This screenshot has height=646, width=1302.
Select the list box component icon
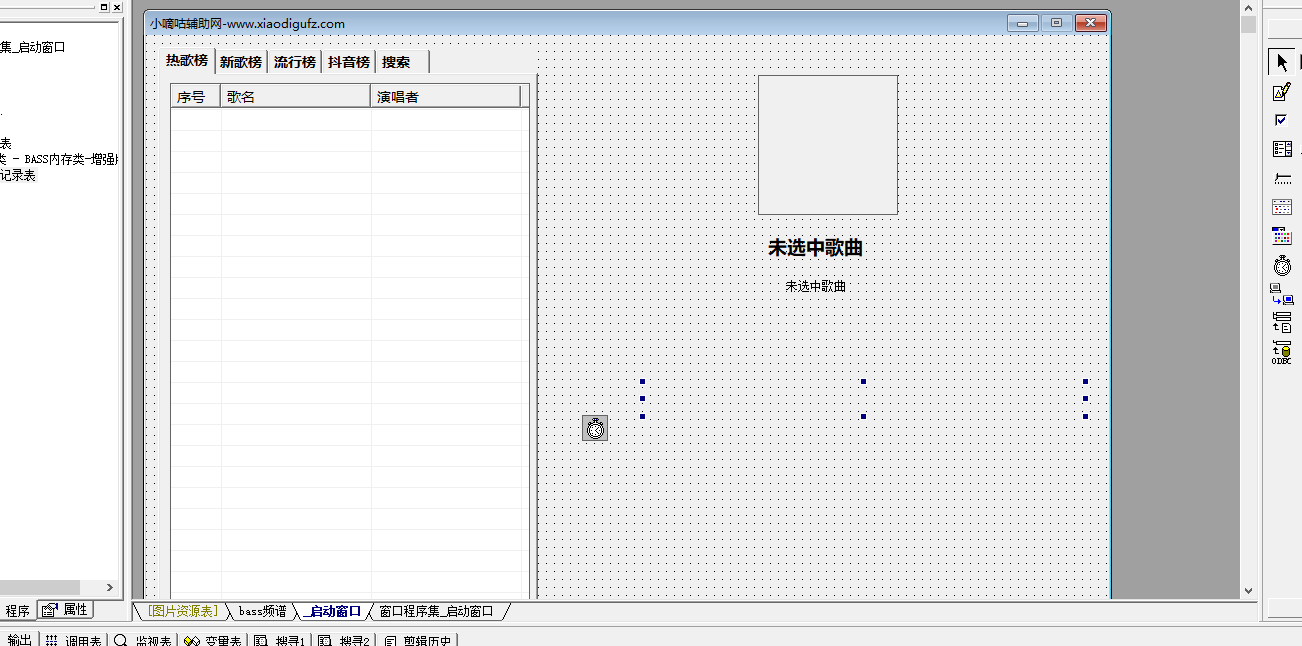(x=1282, y=149)
